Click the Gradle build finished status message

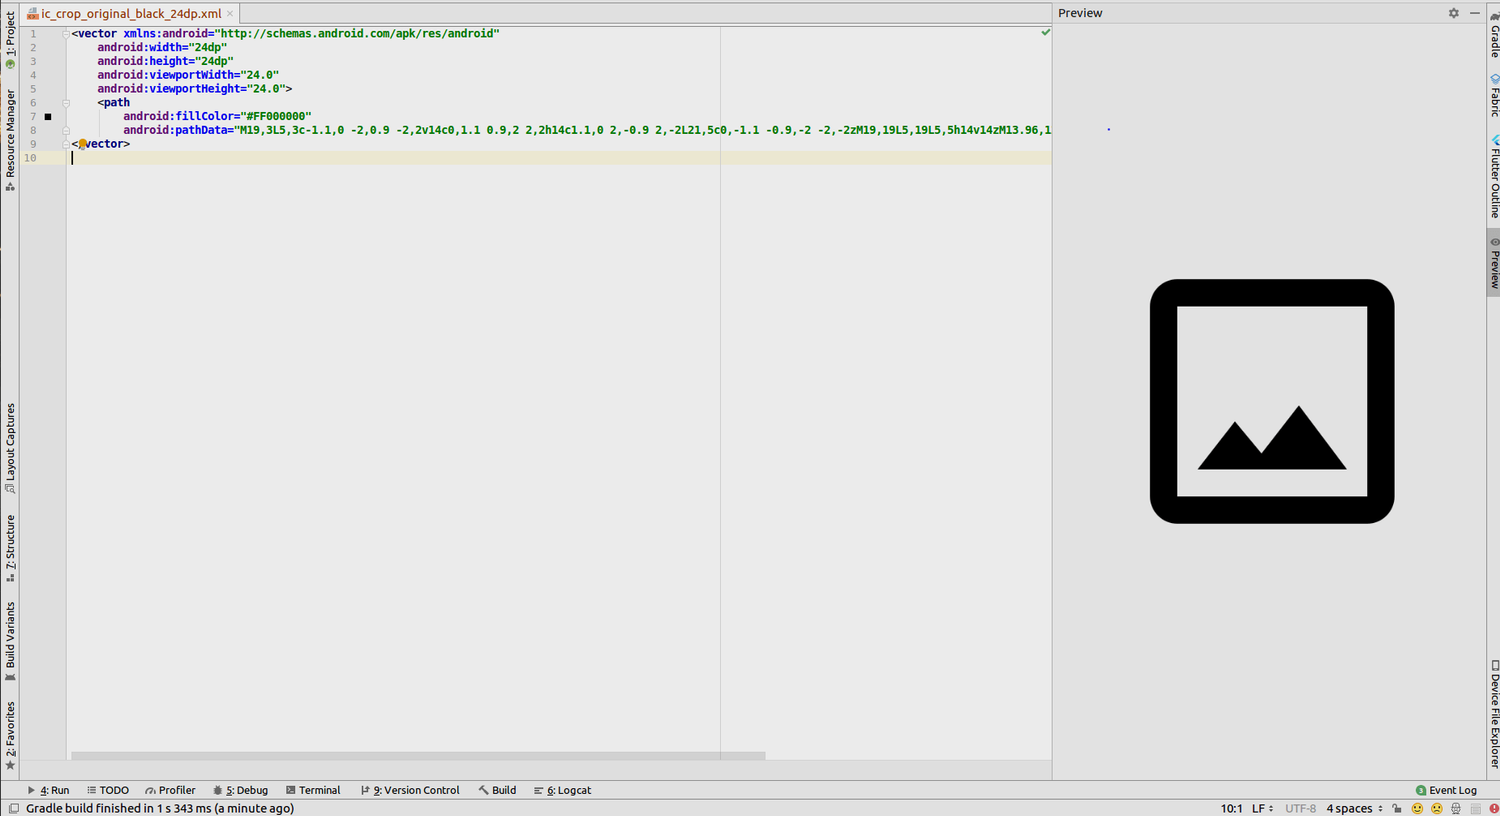pos(160,808)
